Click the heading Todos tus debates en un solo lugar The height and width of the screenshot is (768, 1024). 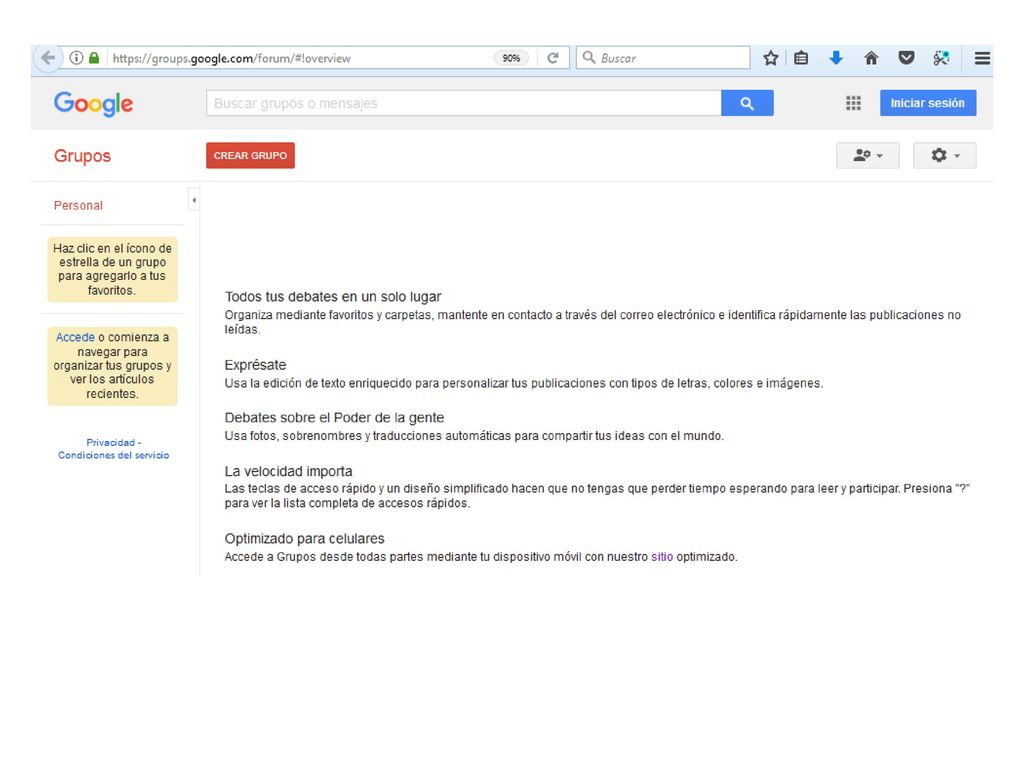tap(333, 297)
